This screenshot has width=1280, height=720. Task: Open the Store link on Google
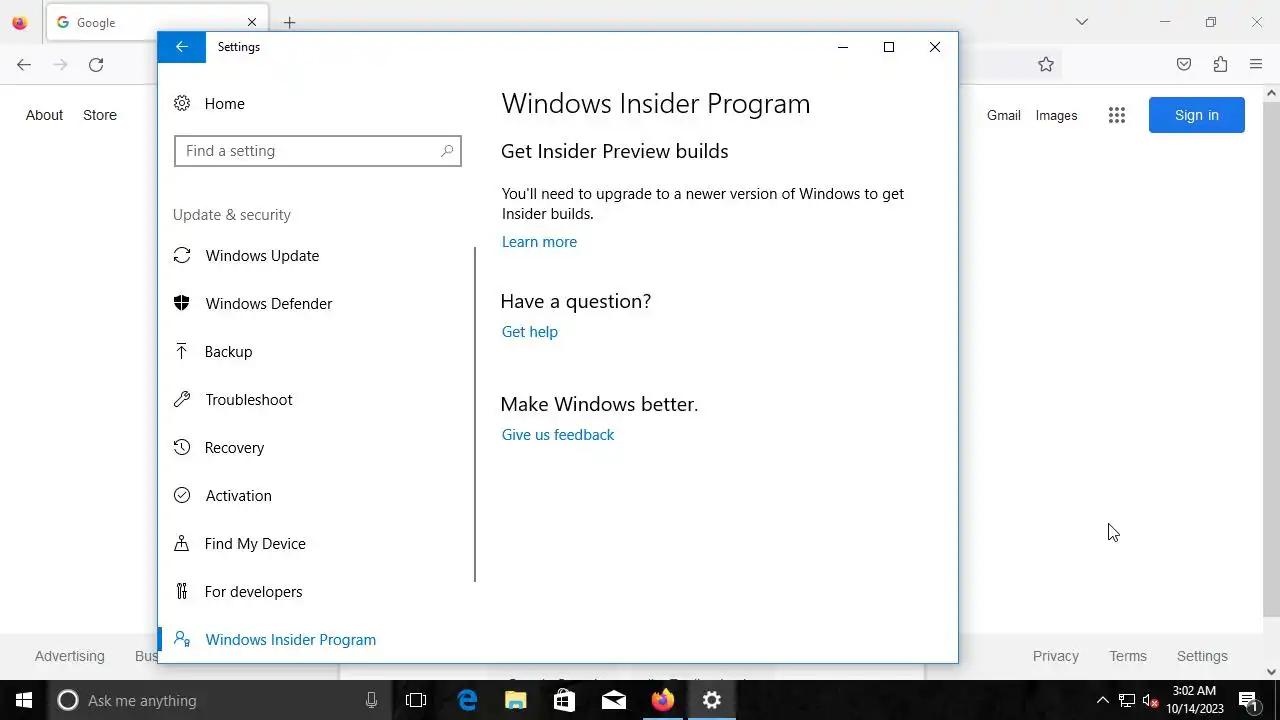coord(100,115)
